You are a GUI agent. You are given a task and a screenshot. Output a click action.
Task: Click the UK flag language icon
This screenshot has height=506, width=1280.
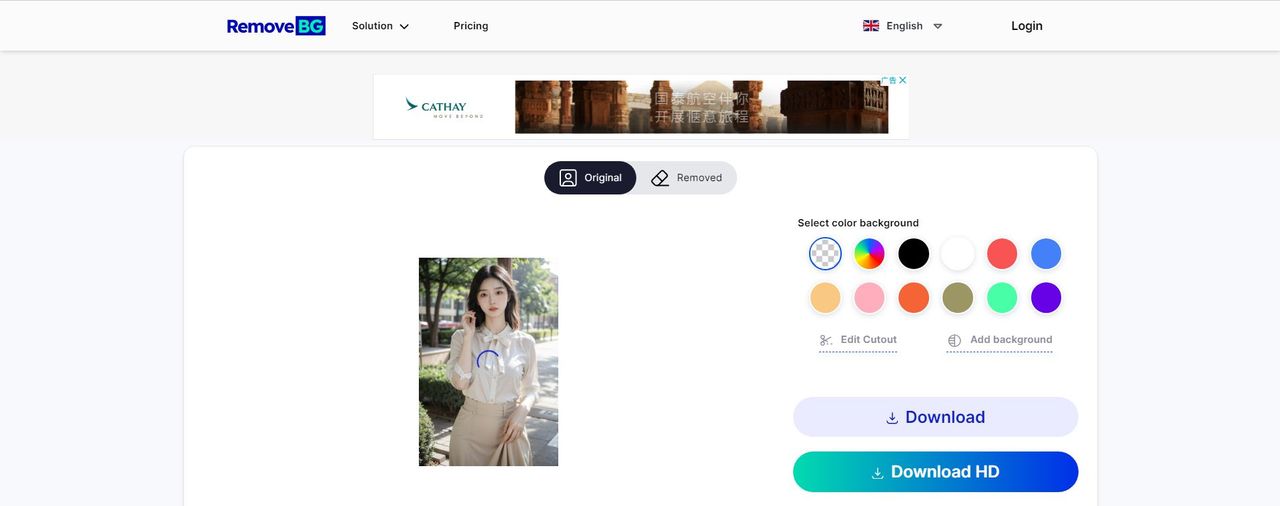(871, 26)
